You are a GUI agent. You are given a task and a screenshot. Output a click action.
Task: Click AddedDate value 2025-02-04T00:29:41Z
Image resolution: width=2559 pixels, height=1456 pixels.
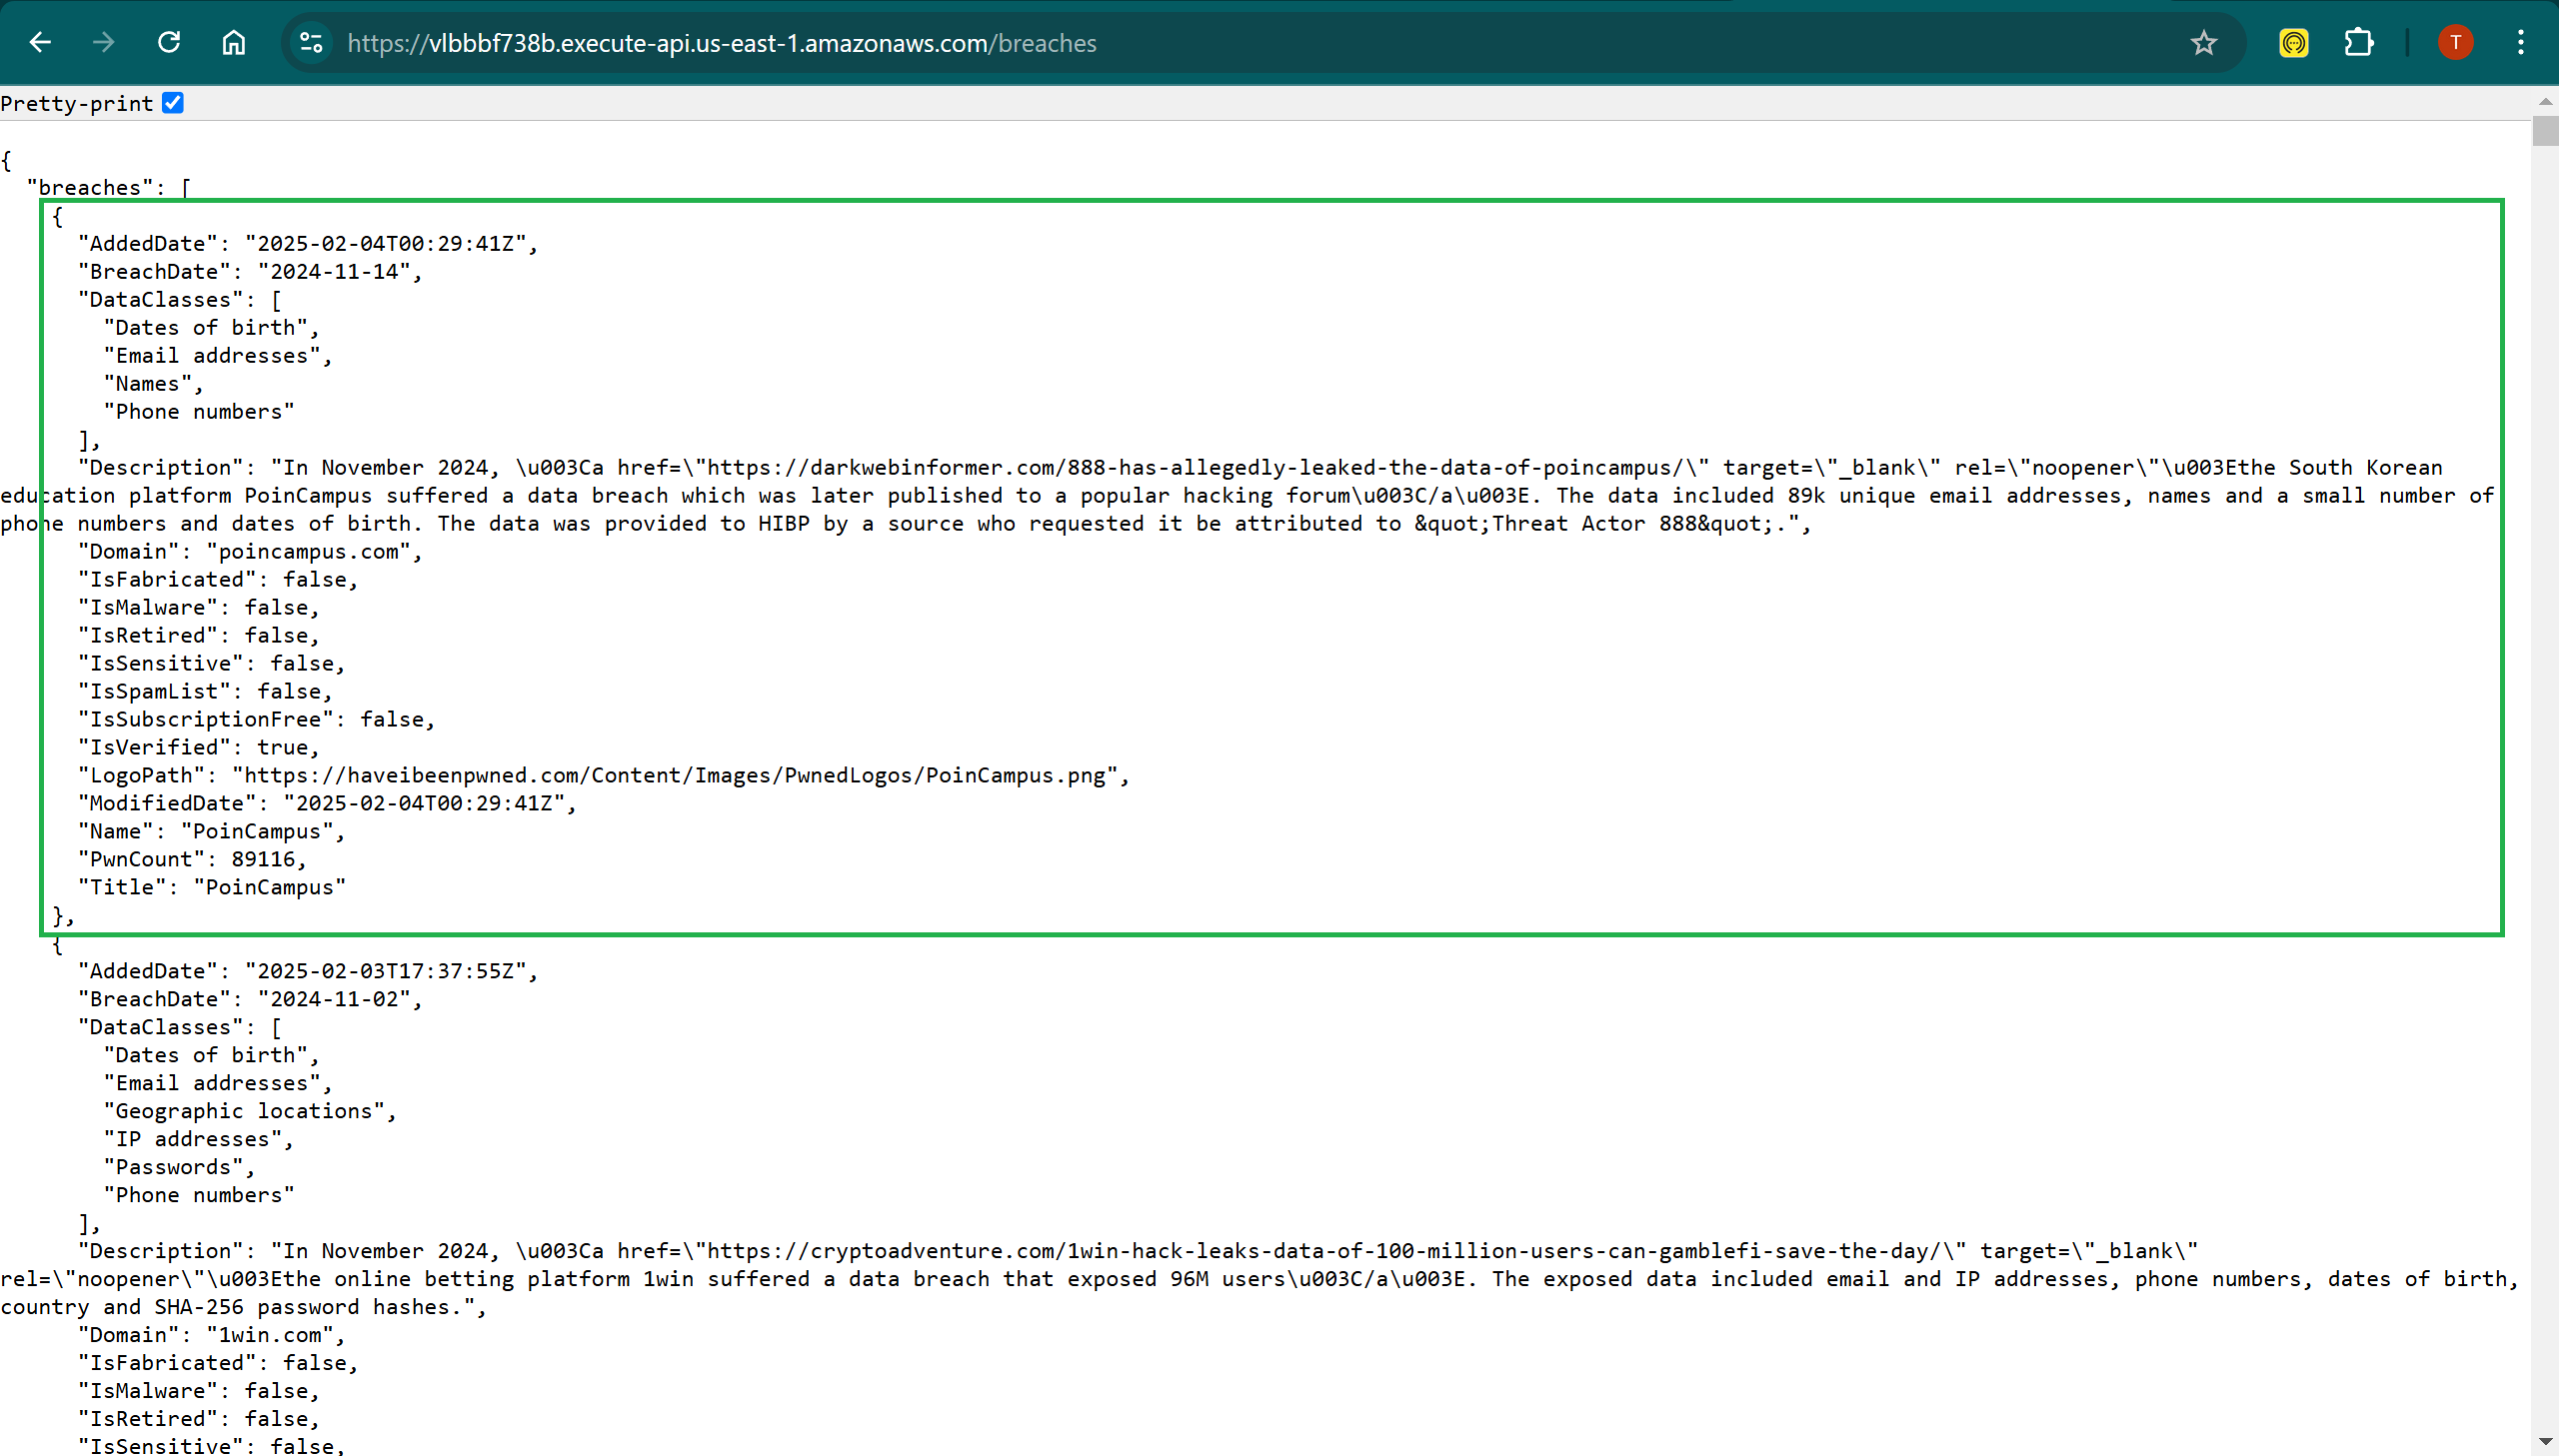tap(386, 244)
